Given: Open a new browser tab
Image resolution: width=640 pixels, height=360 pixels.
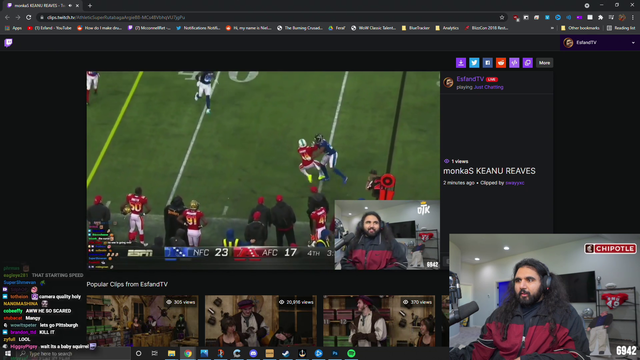Looking at the screenshot, I should tap(90, 6).
